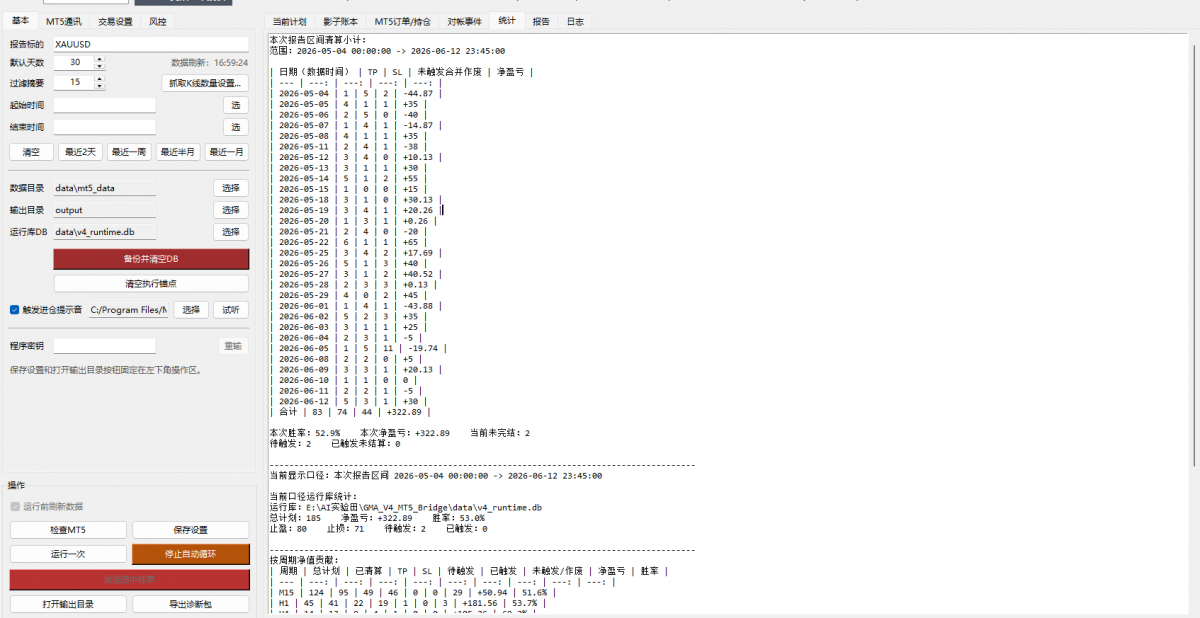
Task: Click the red 备份并清空DB button
Action: (151, 259)
